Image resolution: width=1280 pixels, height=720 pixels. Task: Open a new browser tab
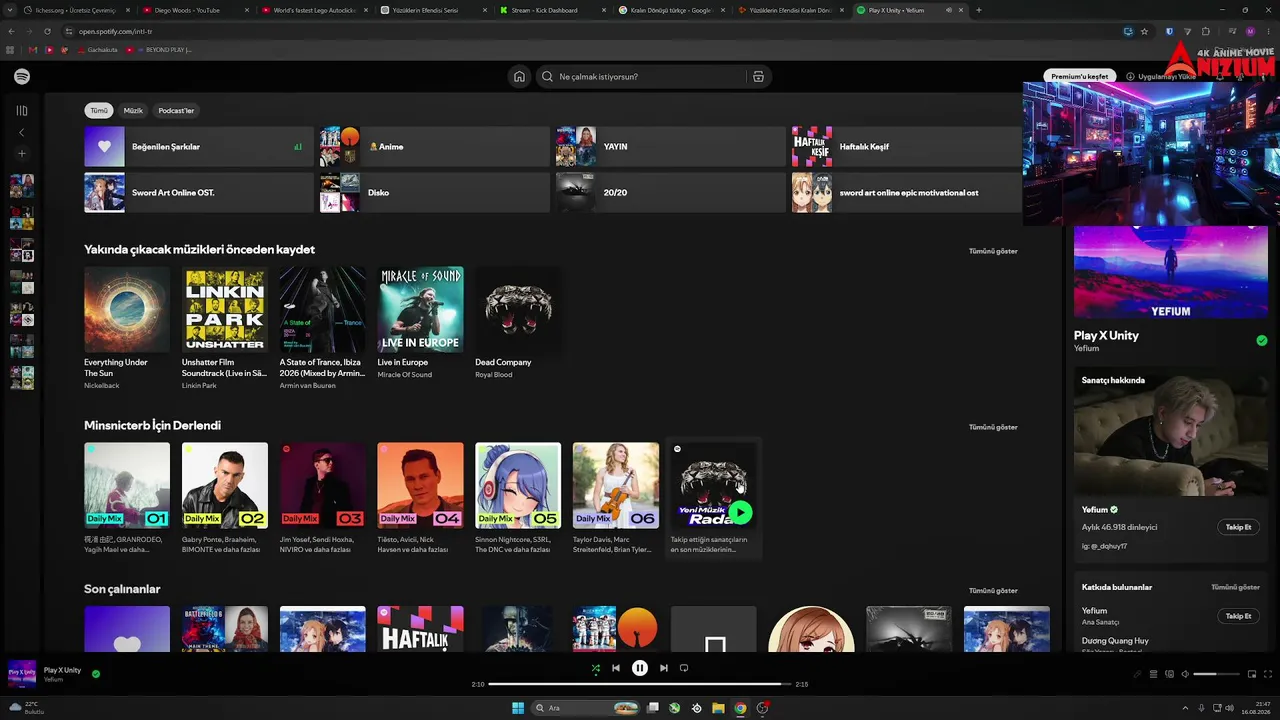point(978,10)
